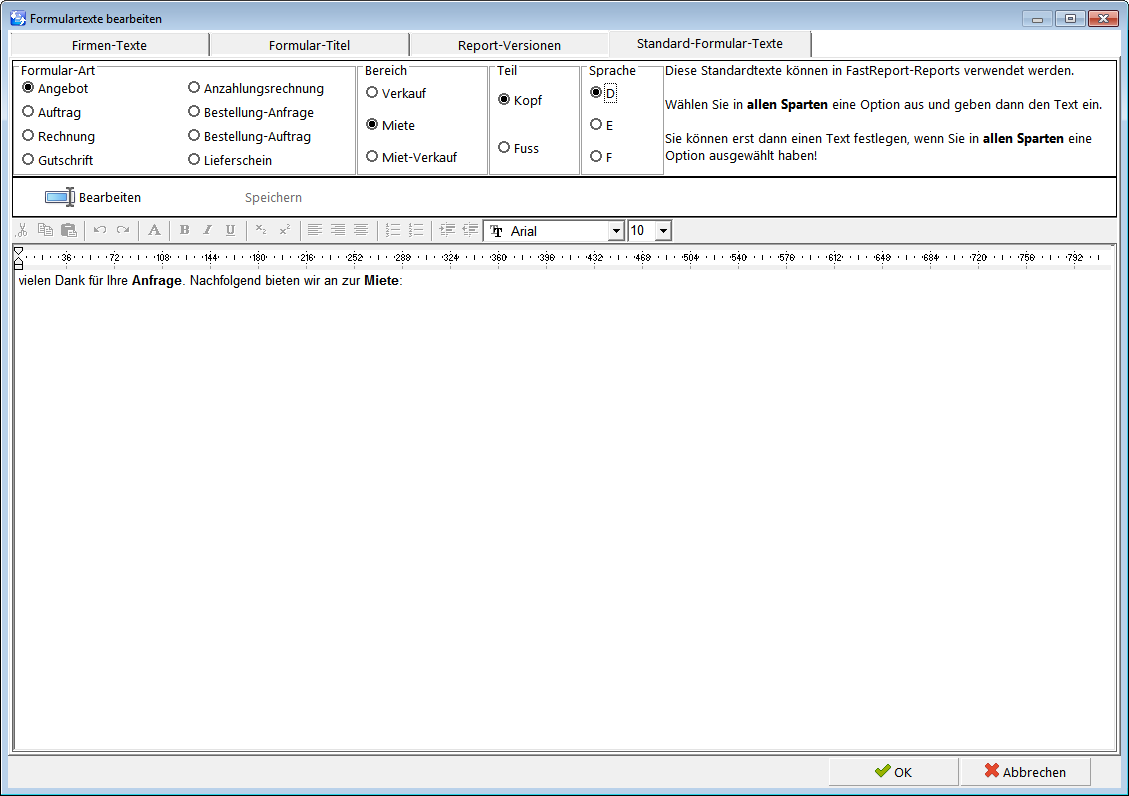Screen dimensions: 1129x796
Task: Select Gutschrift form type
Action: pyautogui.click(x=58, y=159)
